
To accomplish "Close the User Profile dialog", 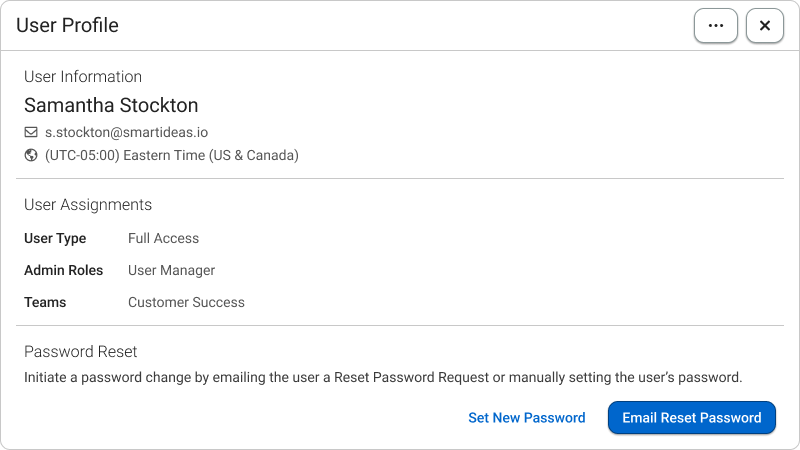I will 764,26.
